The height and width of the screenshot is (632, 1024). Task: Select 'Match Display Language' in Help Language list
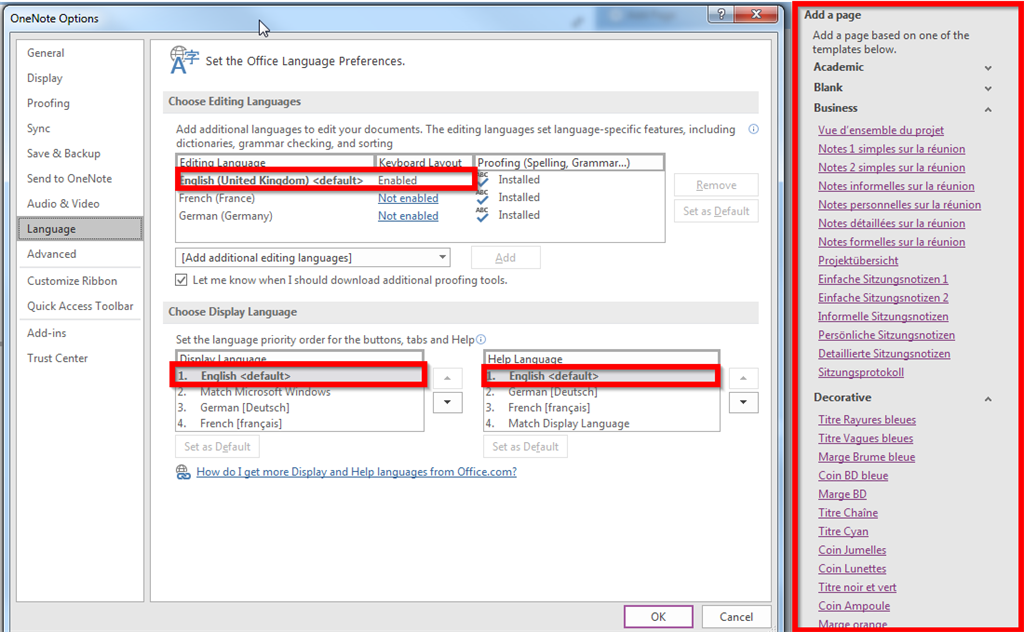click(x=601, y=423)
